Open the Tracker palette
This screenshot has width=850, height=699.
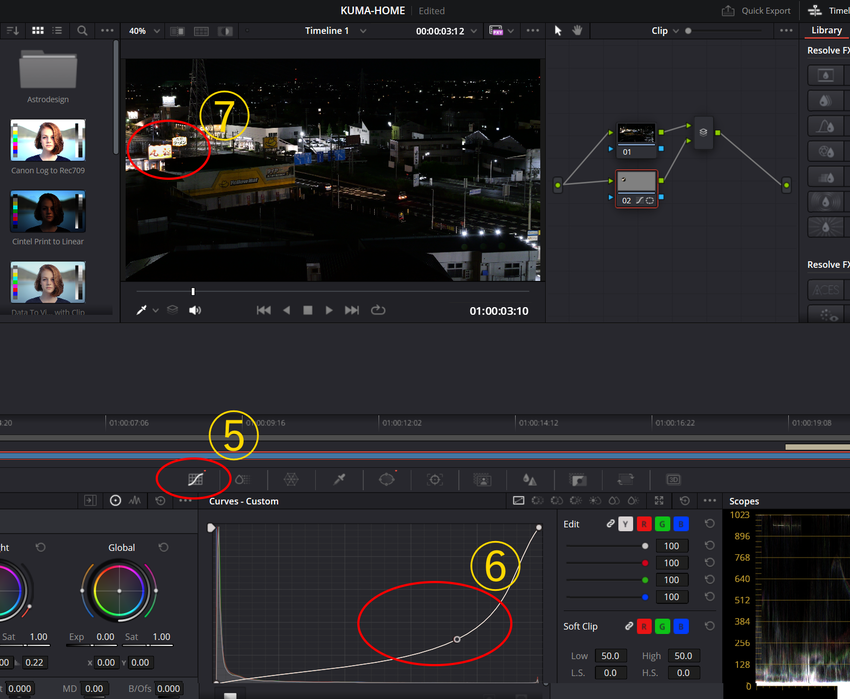435,479
